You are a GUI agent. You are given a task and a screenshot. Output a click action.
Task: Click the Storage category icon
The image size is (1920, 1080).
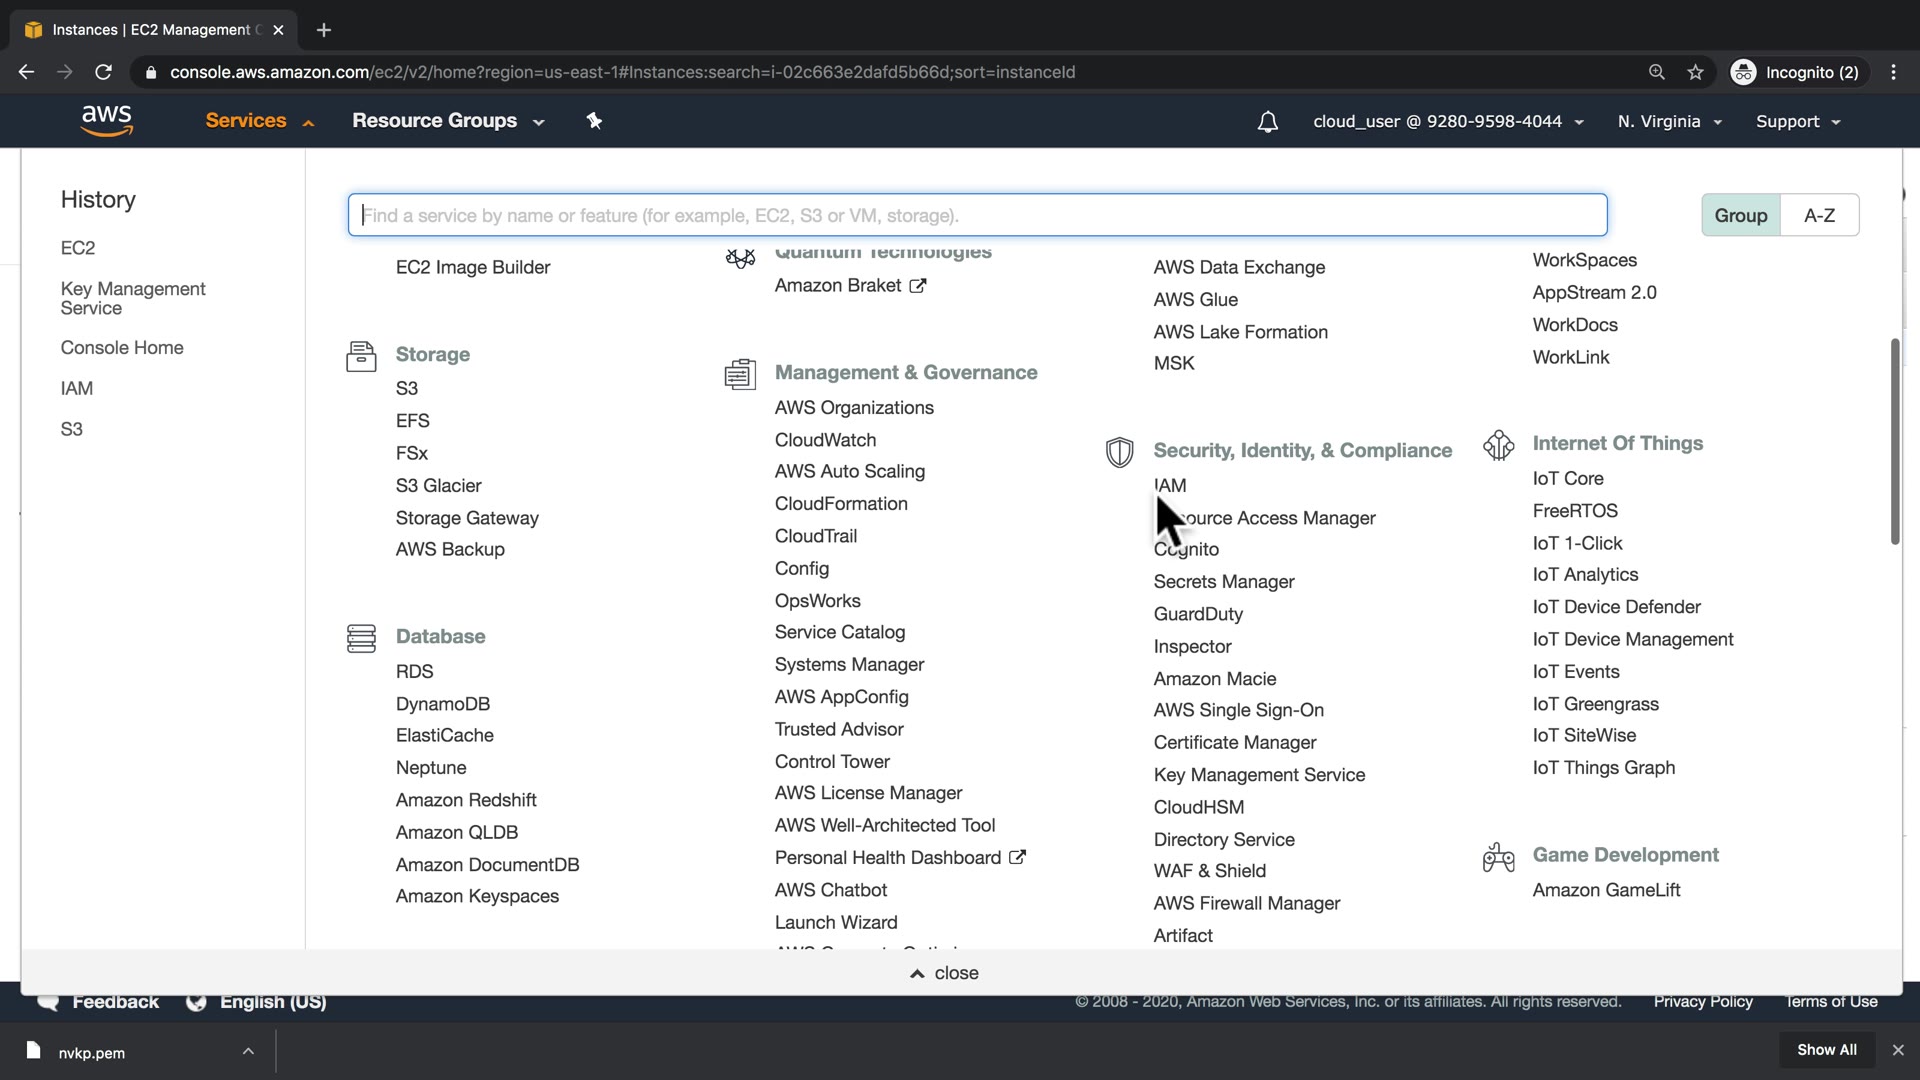point(361,356)
